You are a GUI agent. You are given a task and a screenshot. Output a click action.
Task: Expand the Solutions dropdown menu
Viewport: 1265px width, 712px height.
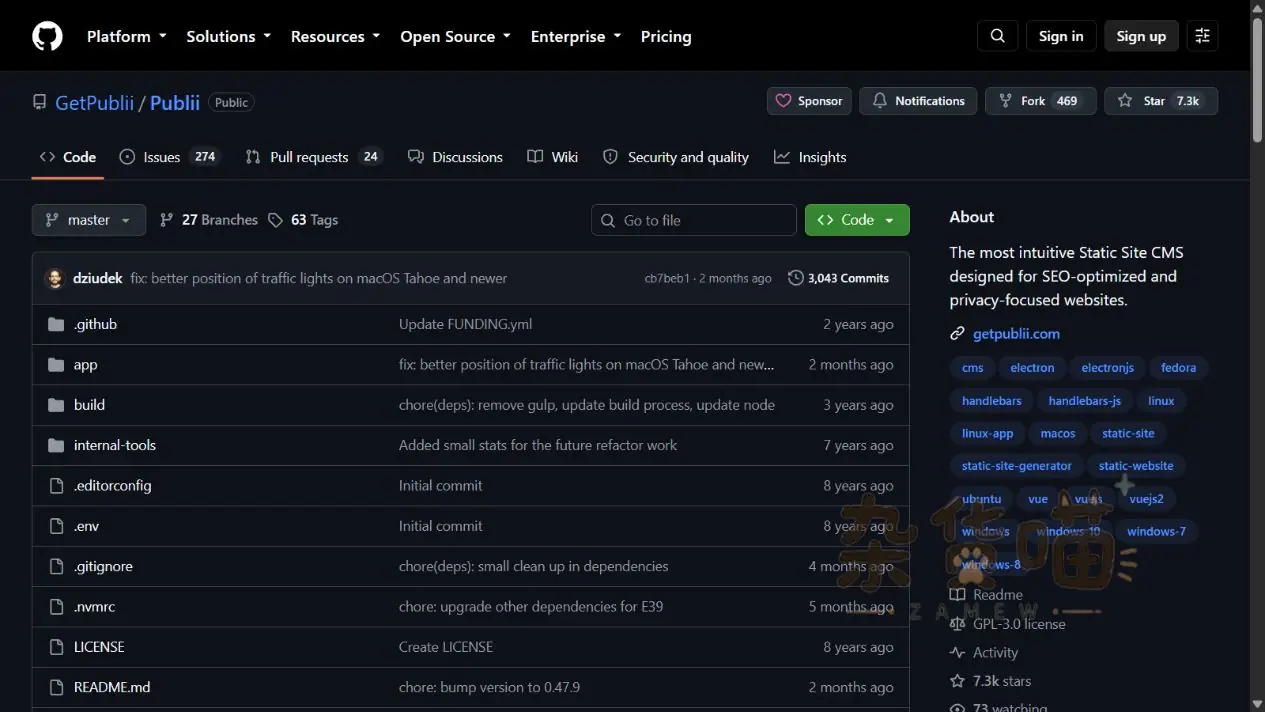(x=229, y=36)
